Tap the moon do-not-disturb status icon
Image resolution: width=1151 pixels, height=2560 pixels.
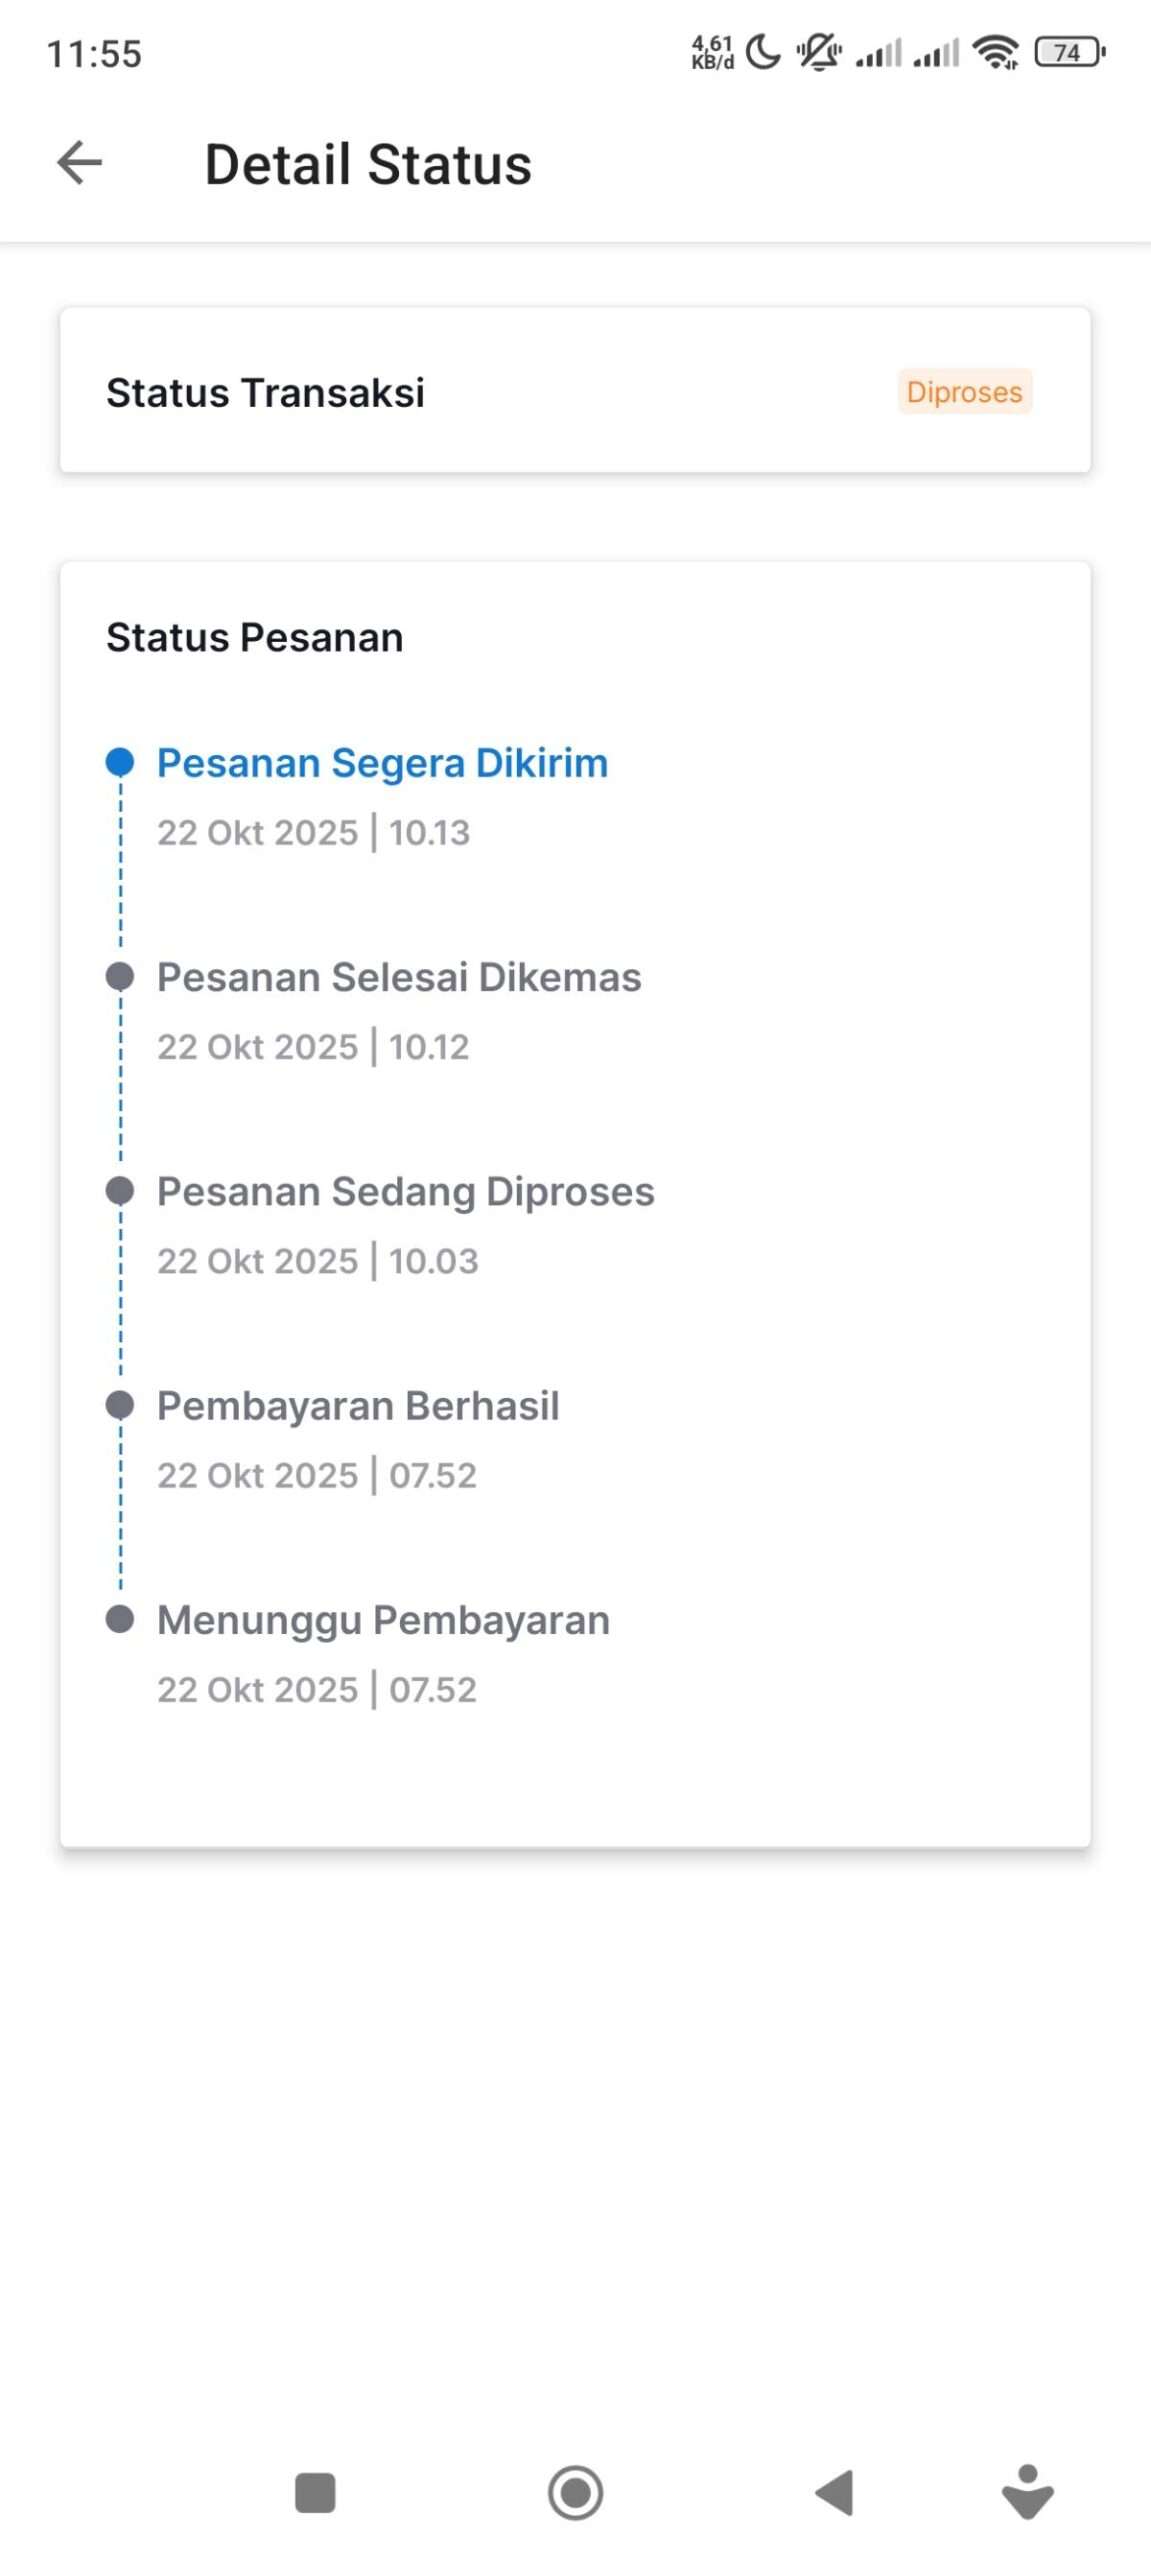763,52
